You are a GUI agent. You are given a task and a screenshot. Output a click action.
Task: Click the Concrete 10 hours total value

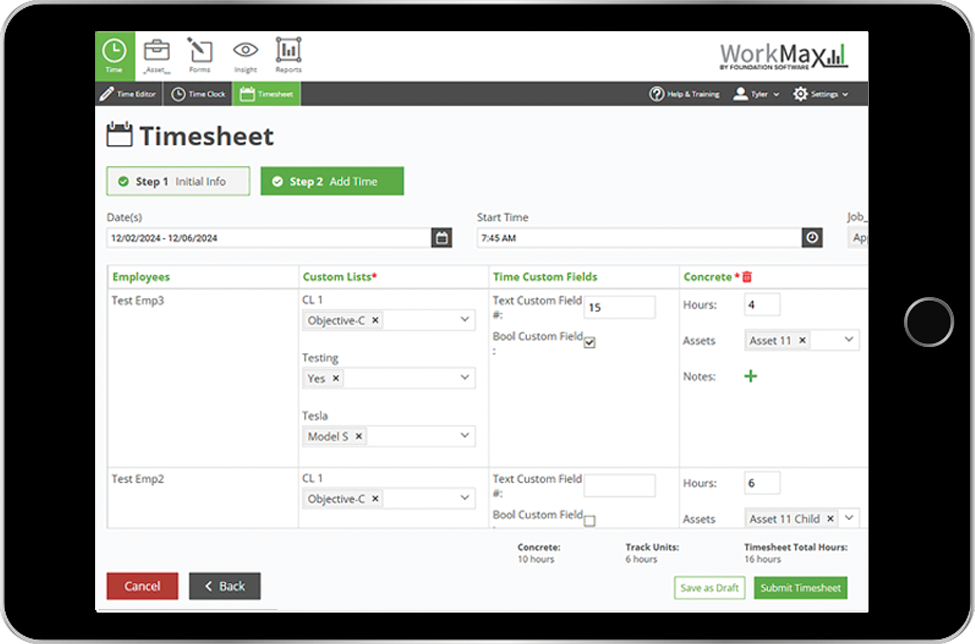(x=536, y=559)
